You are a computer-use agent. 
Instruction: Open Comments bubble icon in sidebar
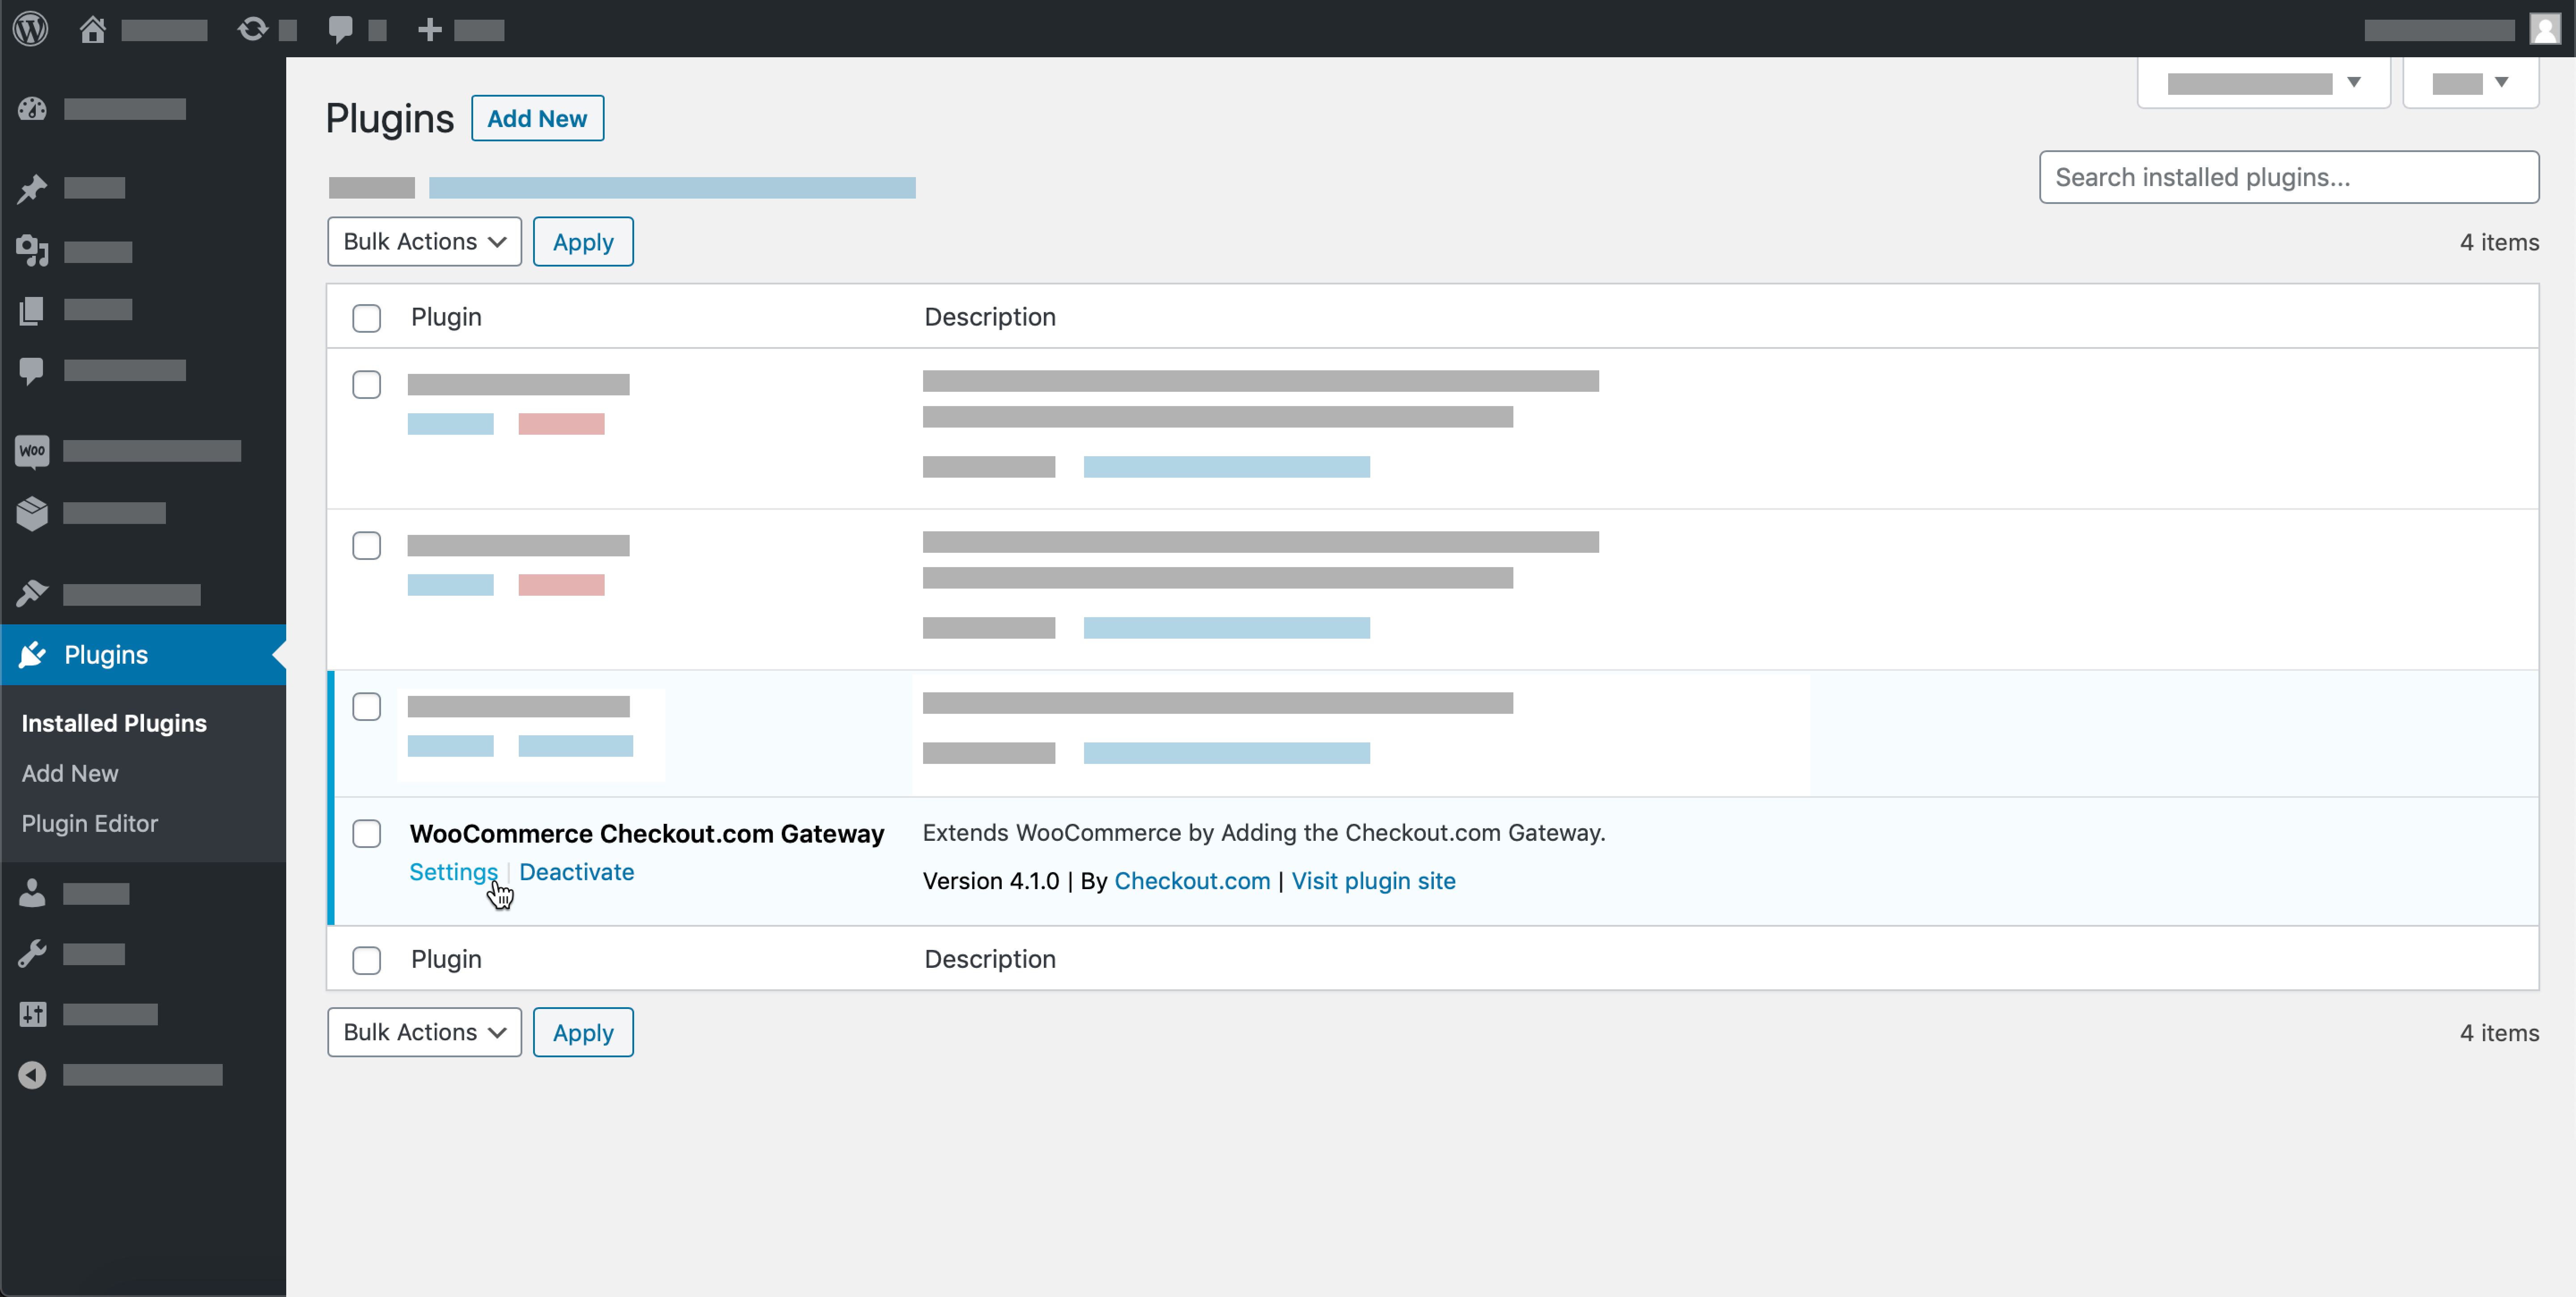click(32, 371)
